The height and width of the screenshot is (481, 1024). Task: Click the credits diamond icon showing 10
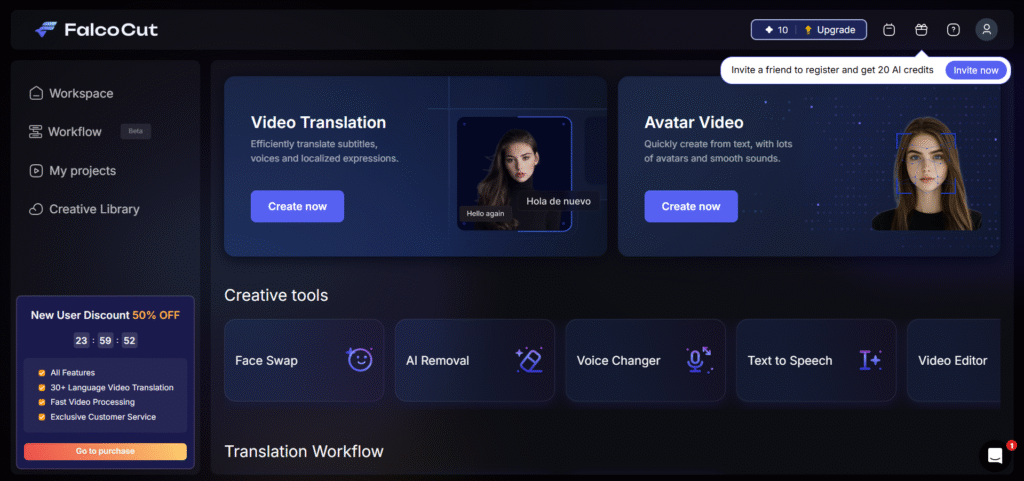(769, 30)
